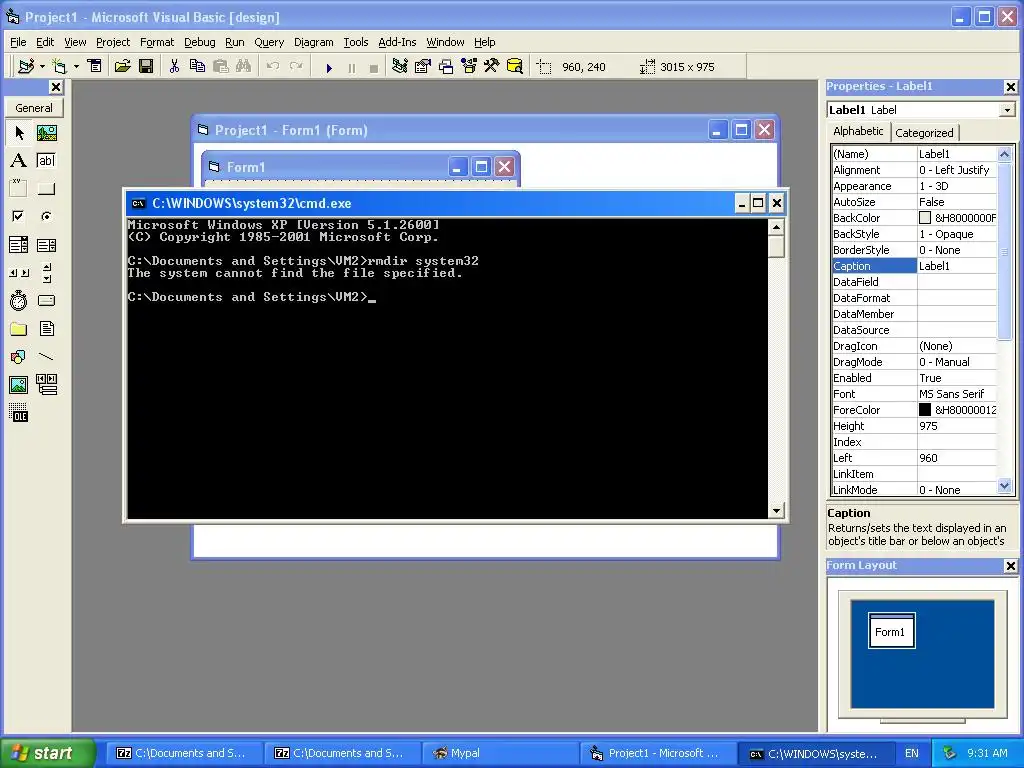
Task: Cut selection with the scissors icon
Action: pos(174,66)
